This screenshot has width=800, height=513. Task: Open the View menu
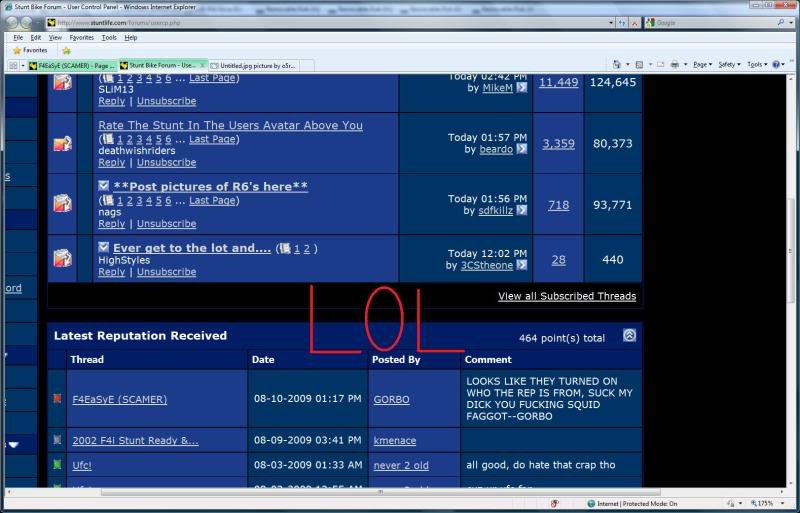coord(55,38)
